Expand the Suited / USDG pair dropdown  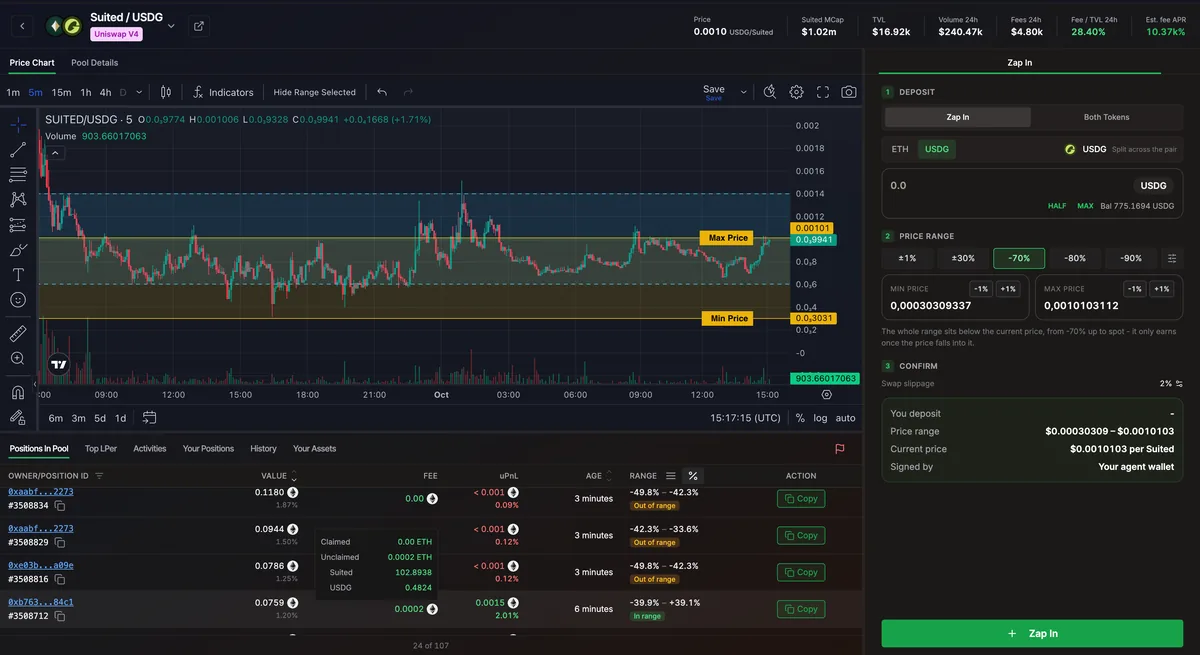coord(171,26)
